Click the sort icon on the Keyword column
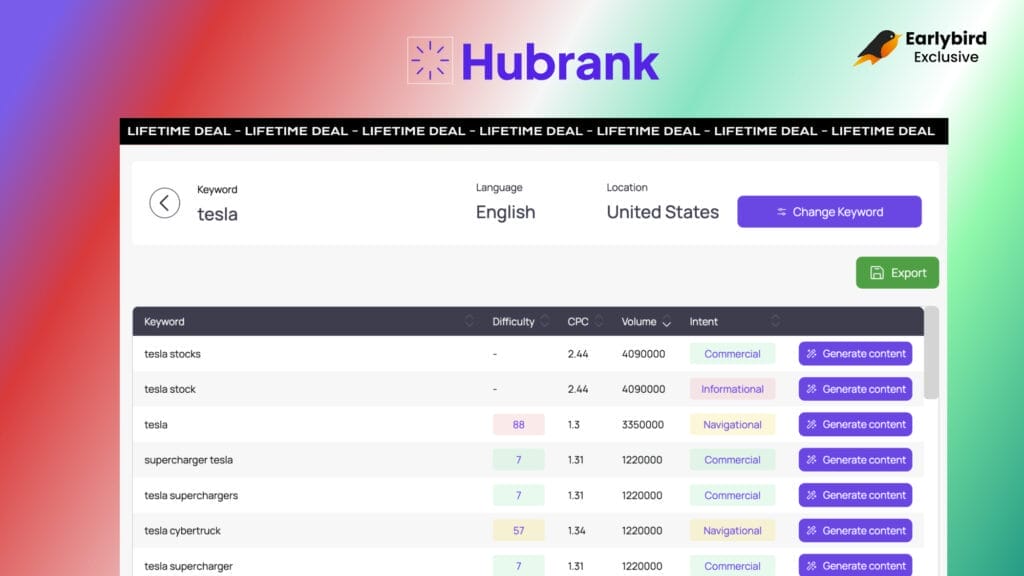The height and width of the screenshot is (576, 1024). pos(469,321)
